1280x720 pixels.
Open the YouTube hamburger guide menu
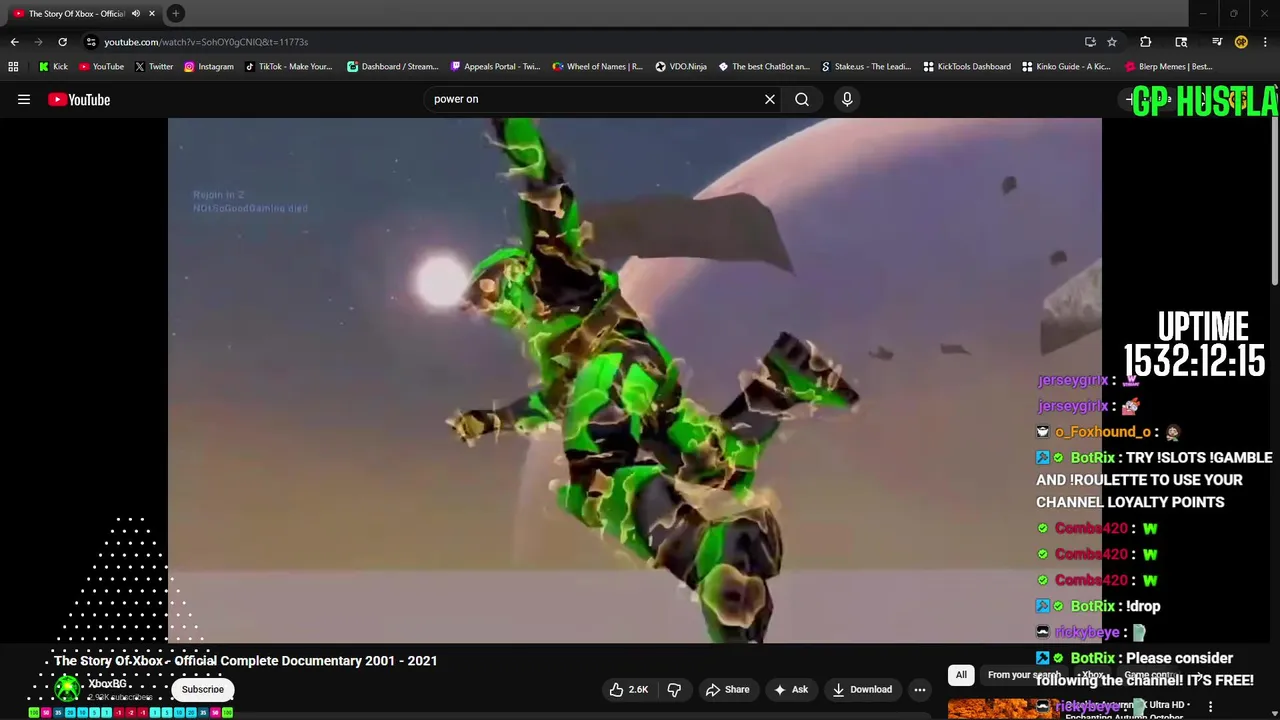click(24, 99)
